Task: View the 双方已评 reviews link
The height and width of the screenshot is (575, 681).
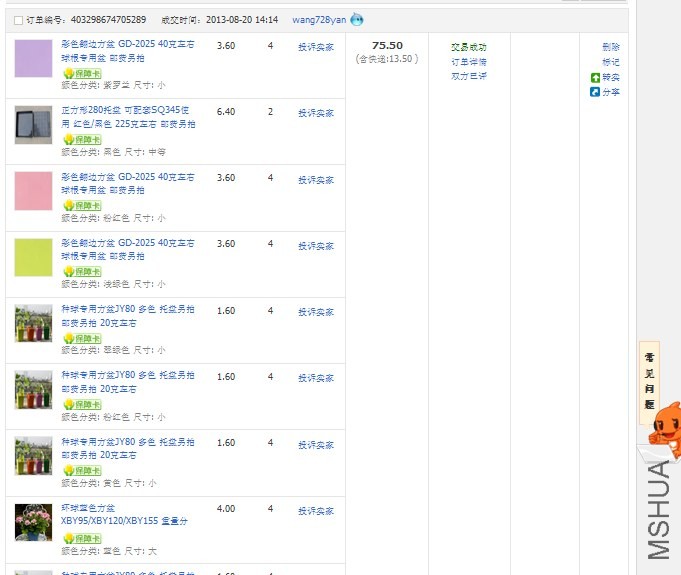Action: 469,76
